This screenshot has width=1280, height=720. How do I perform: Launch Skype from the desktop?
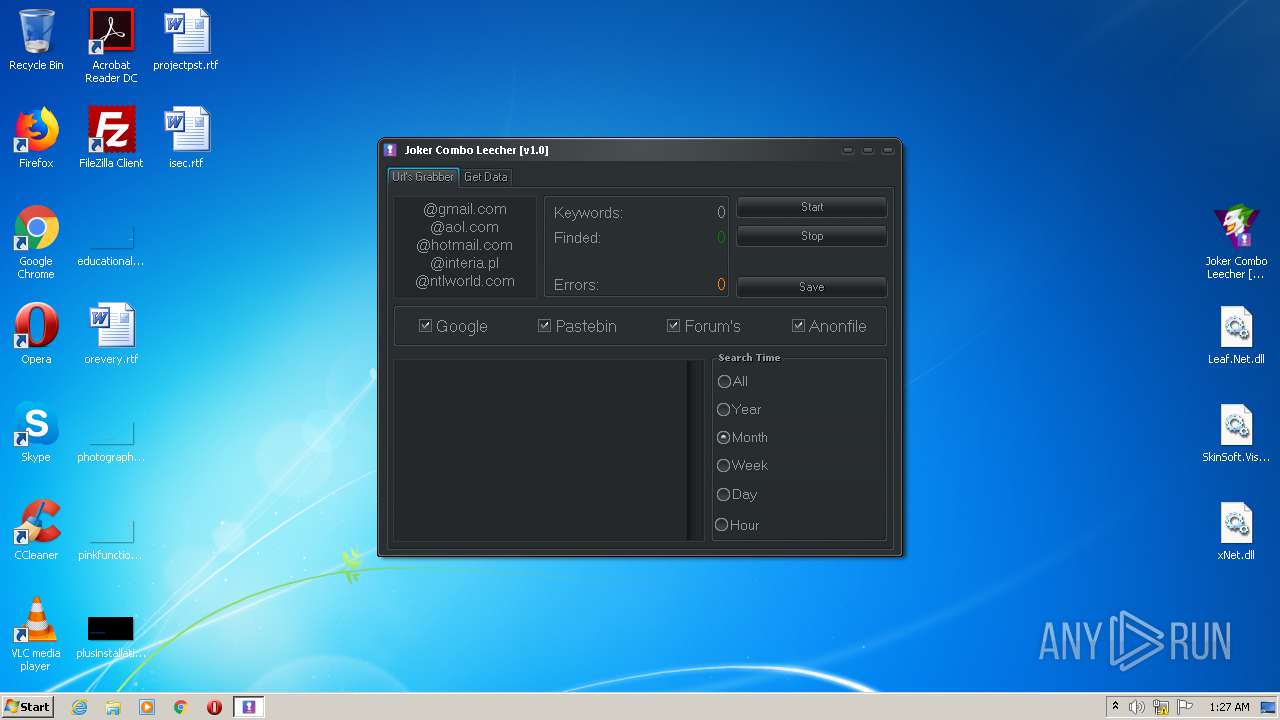click(x=36, y=432)
